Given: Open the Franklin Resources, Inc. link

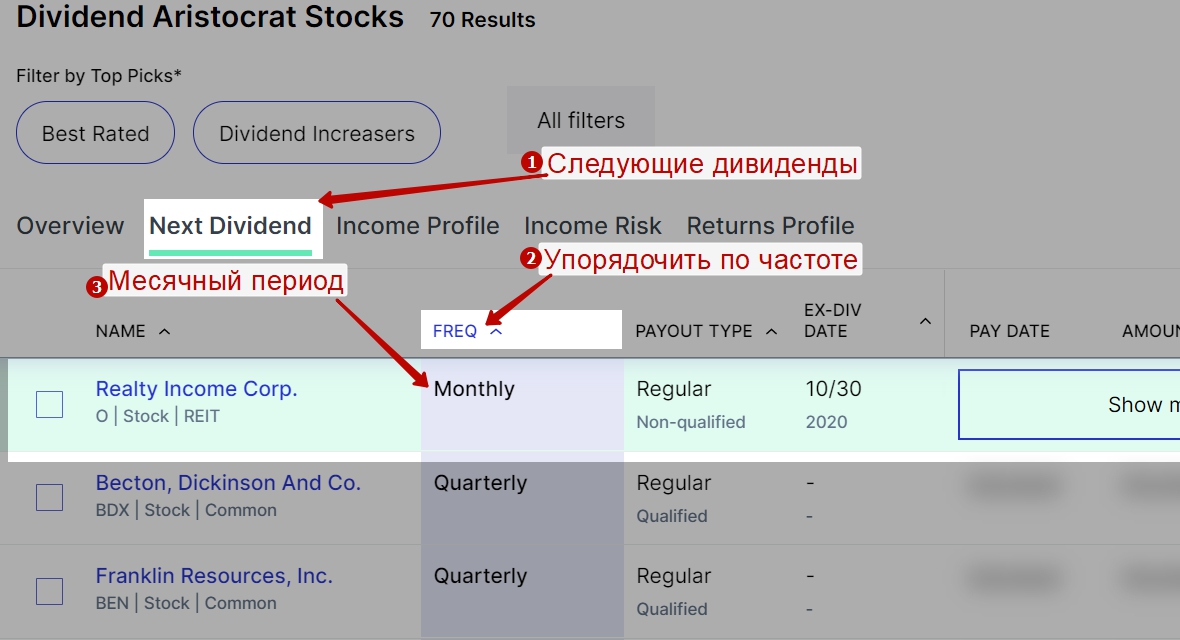Looking at the screenshot, I should click(x=214, y=576).
